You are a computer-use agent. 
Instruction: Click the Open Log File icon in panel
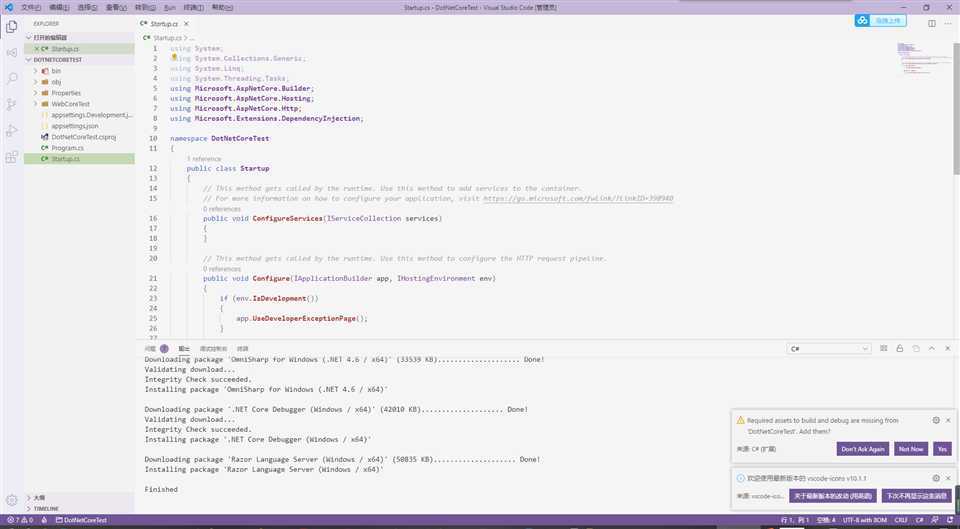(916, 348)
